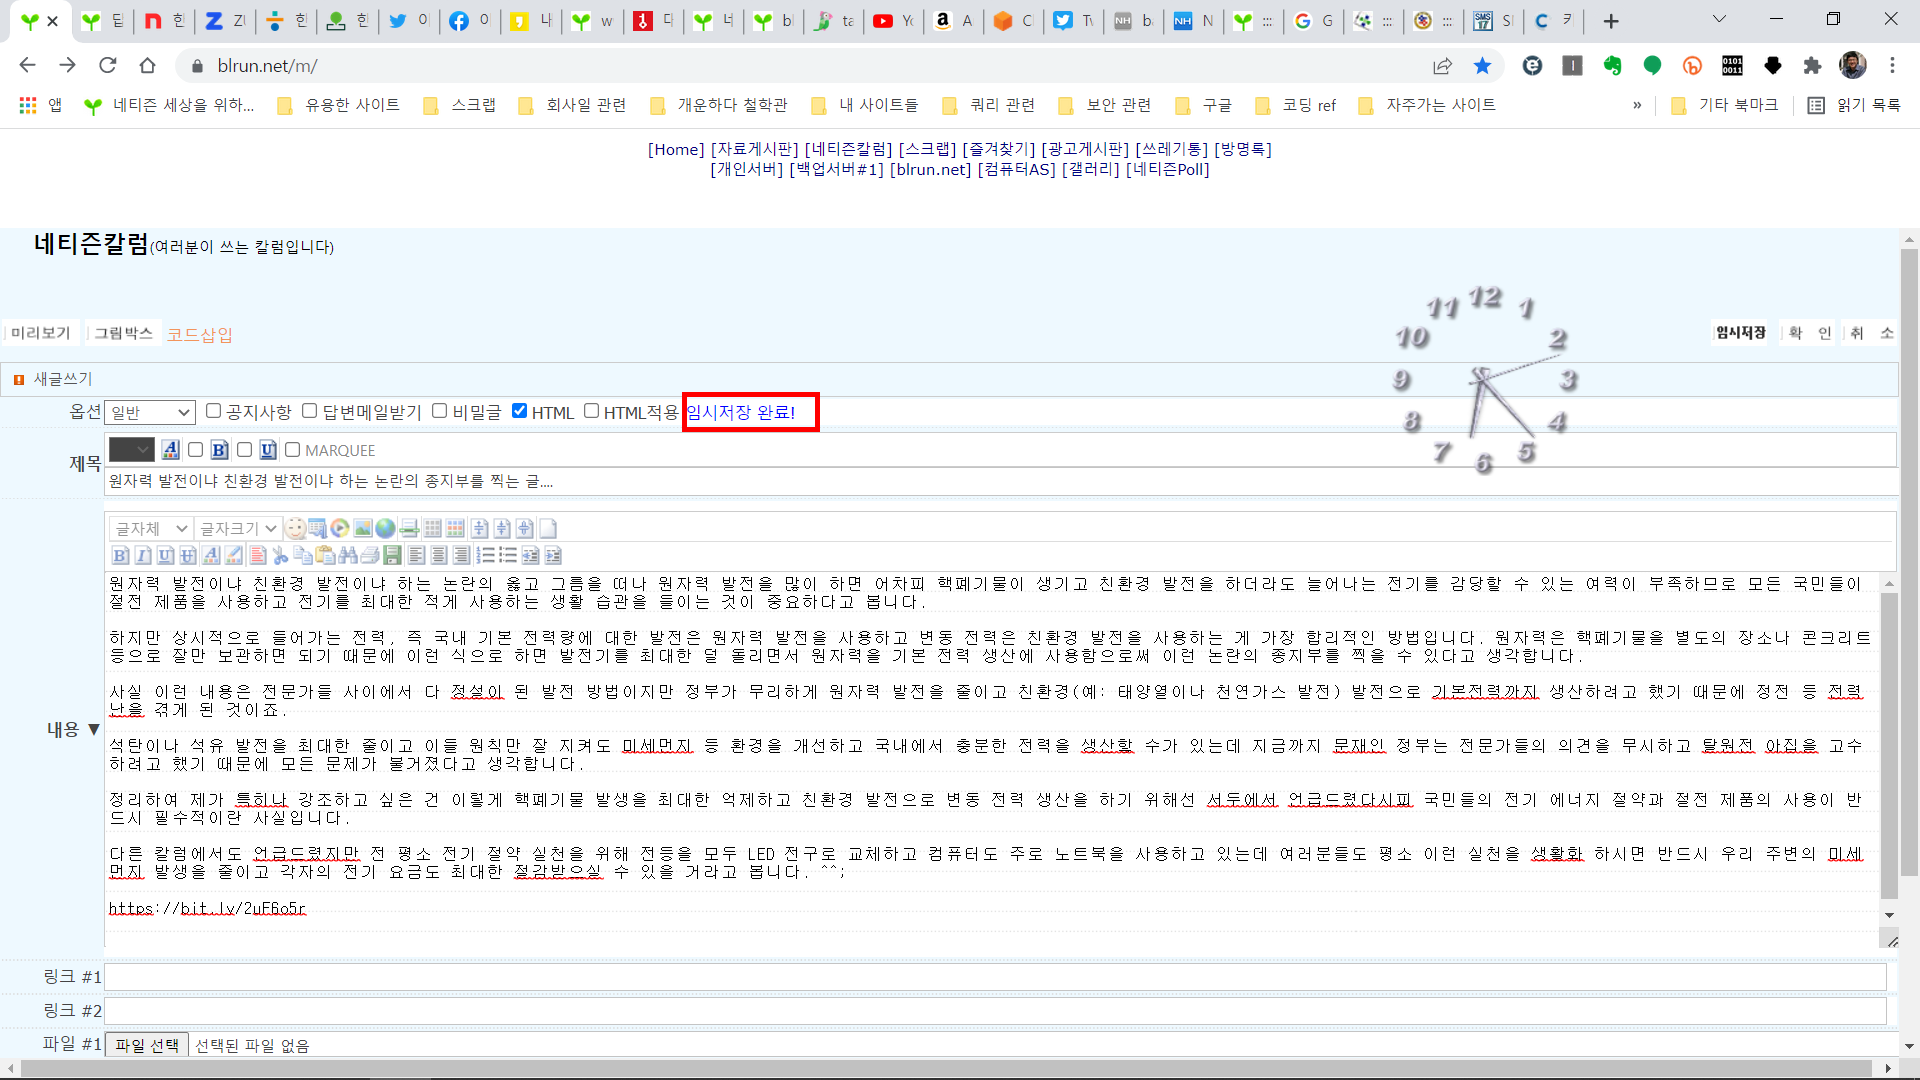Uncheck the HTML checkbox
Viewport: 1920px width, 1080px height.
(x=519, y=411)
